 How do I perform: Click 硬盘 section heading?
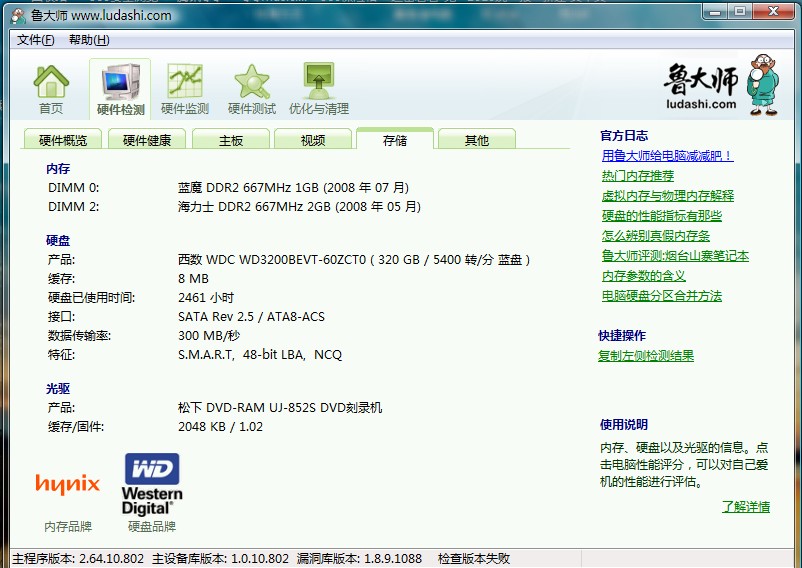58,240
